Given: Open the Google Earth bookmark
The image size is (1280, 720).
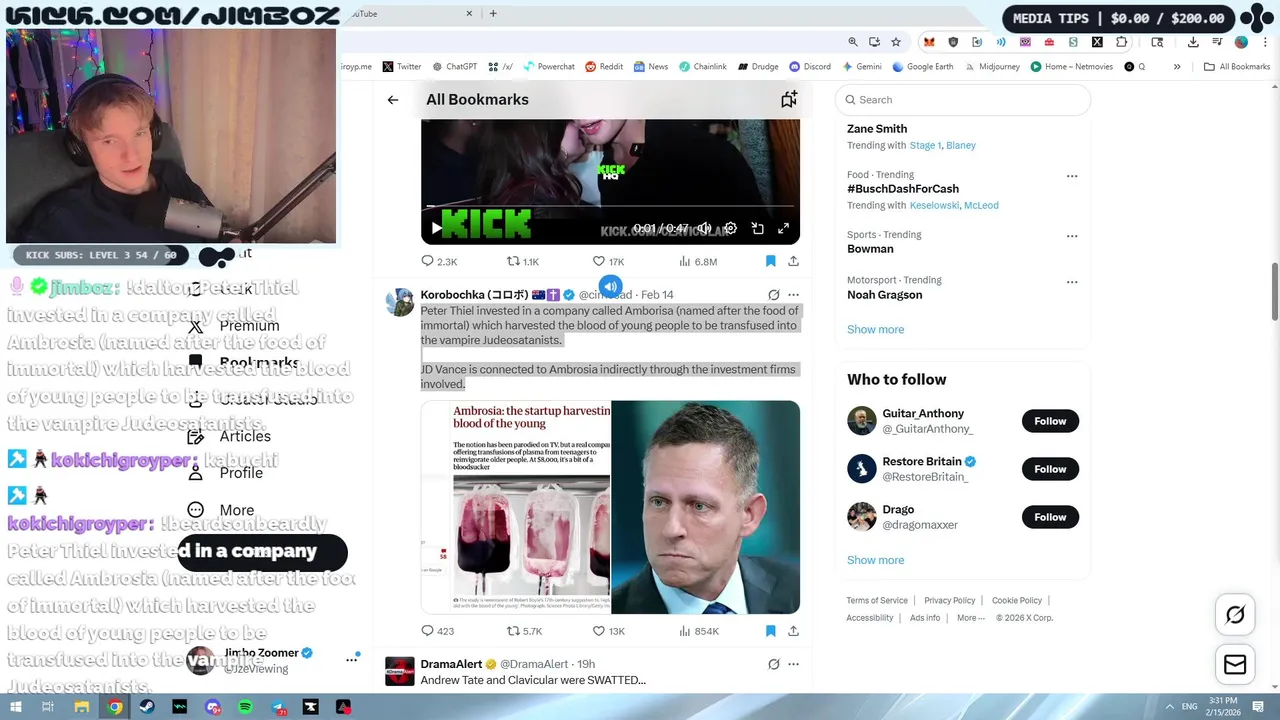Looking at the screenshot, I should [x=923, y=67].
